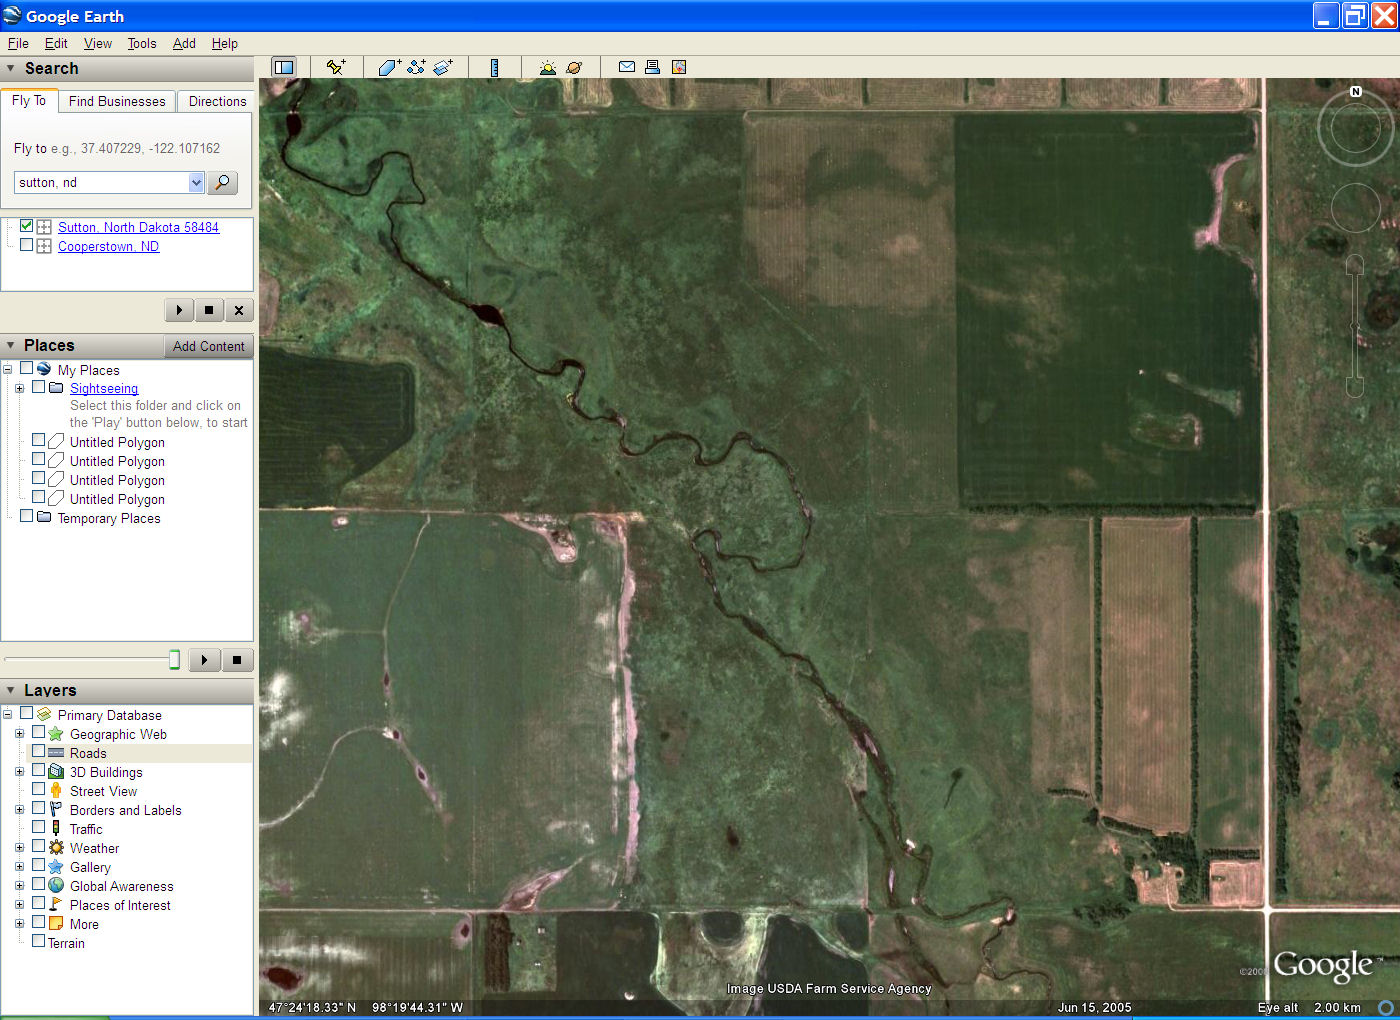Play the Places tour
The image size is (1400, 1020).
204,660
